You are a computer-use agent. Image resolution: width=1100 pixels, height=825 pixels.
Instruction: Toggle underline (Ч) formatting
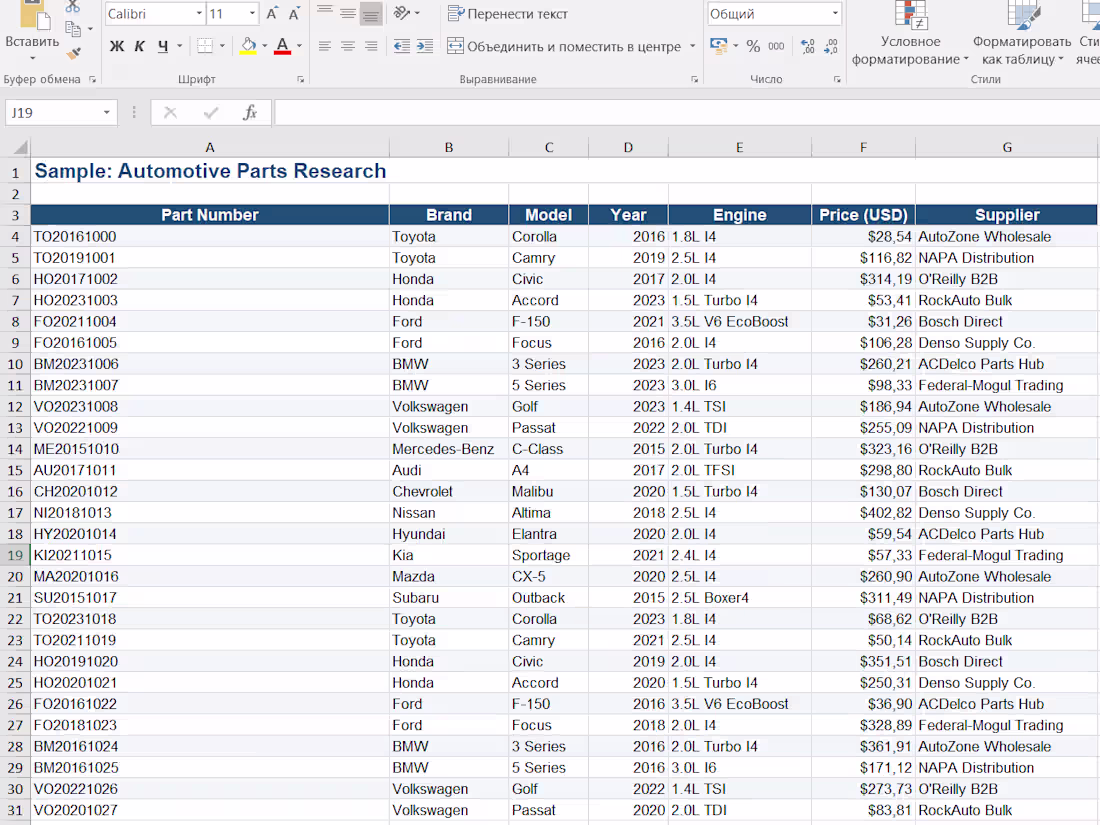163,46
